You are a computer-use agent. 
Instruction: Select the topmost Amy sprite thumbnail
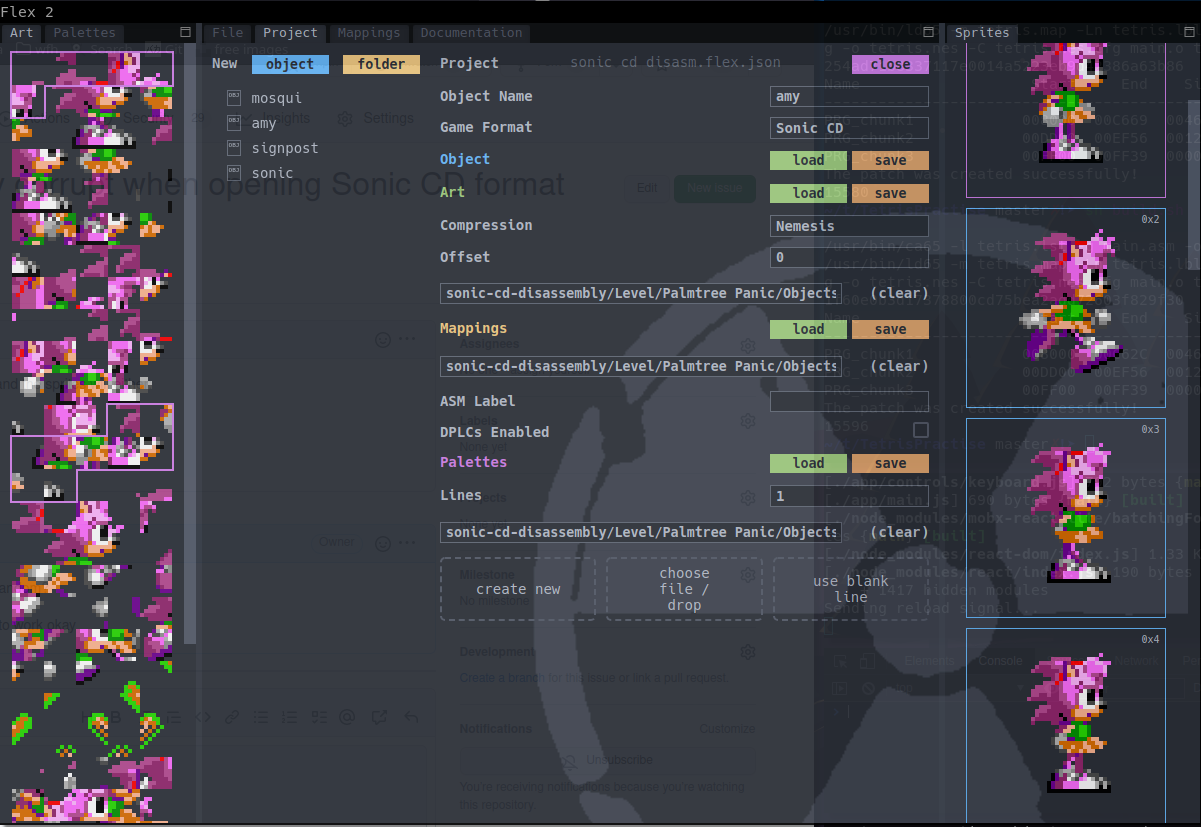[x=1066, y=120]
